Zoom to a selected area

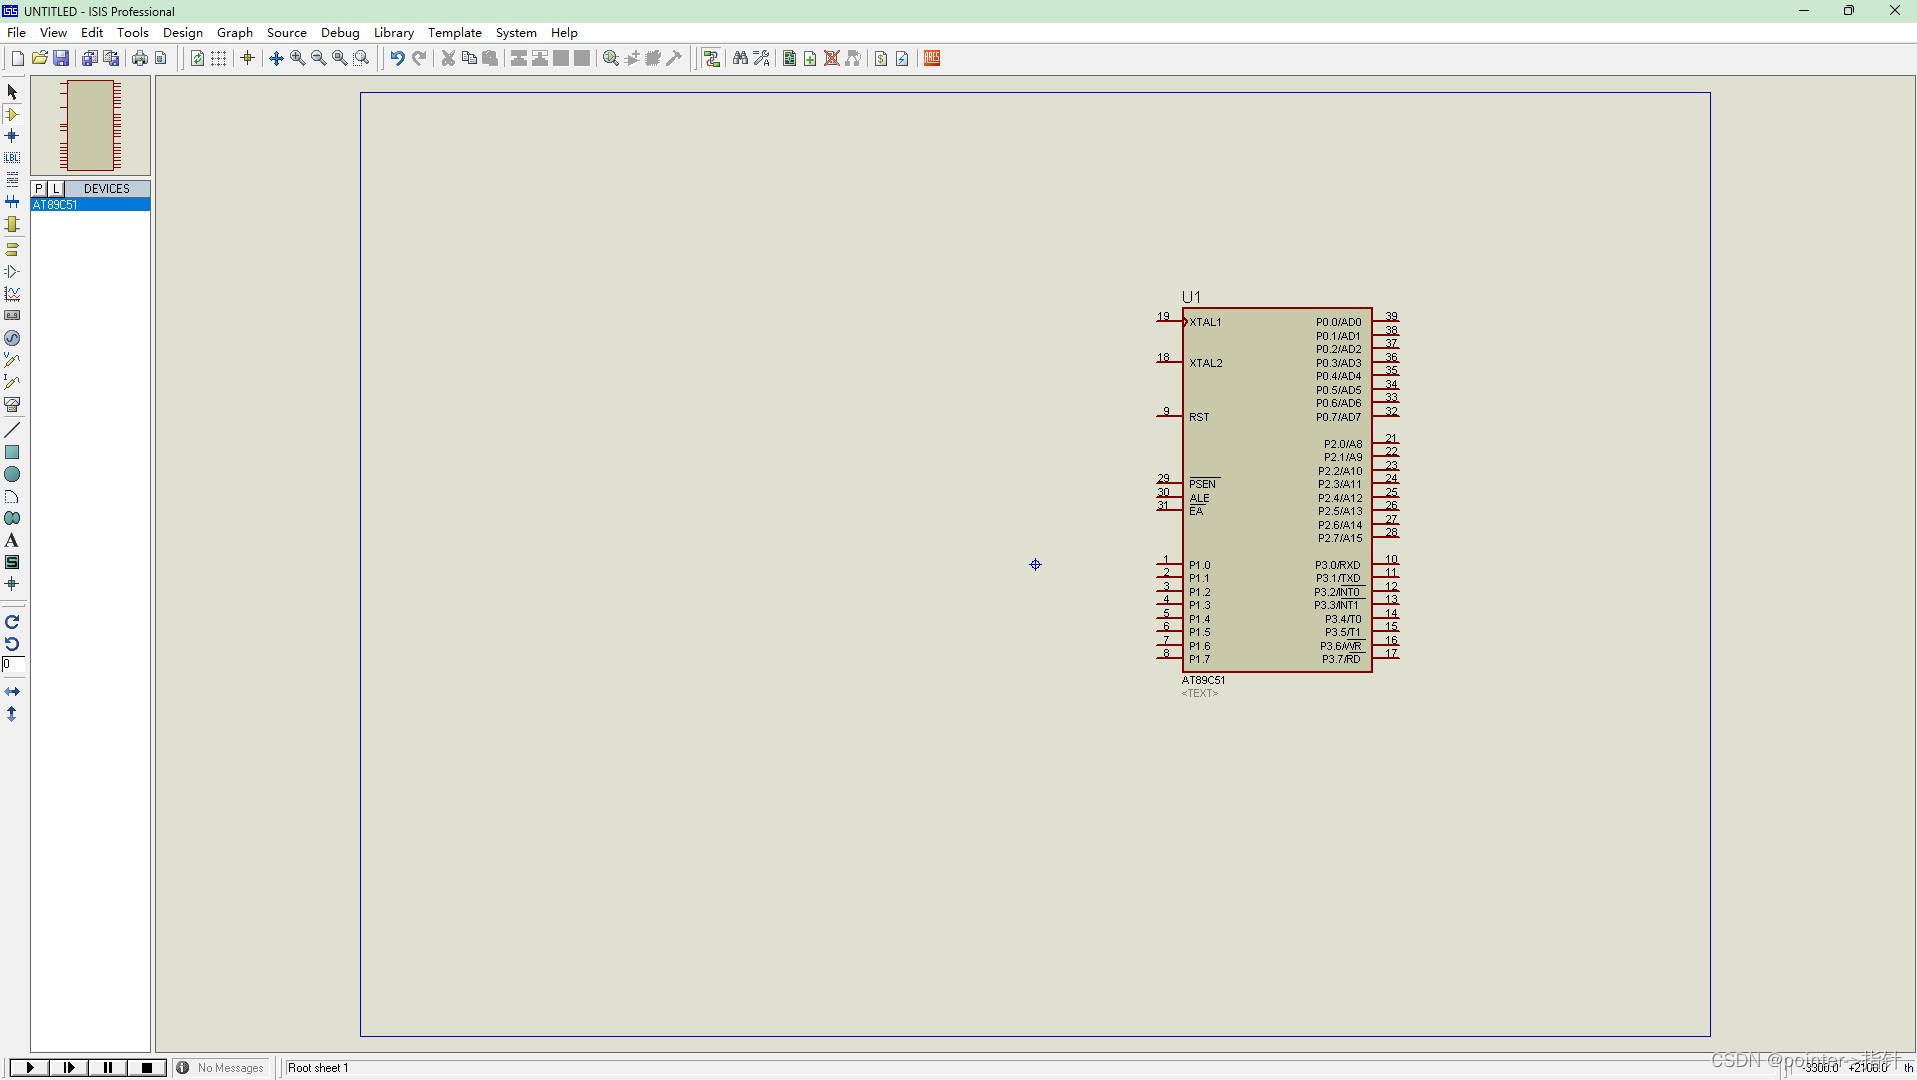tap(361, 58)
